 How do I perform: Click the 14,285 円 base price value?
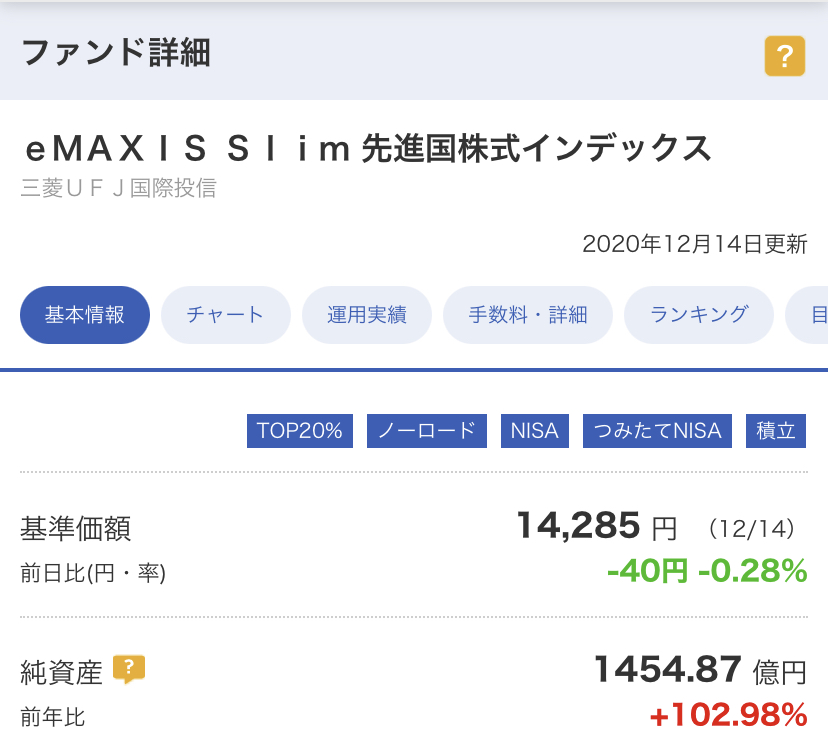tap(597, 527)
